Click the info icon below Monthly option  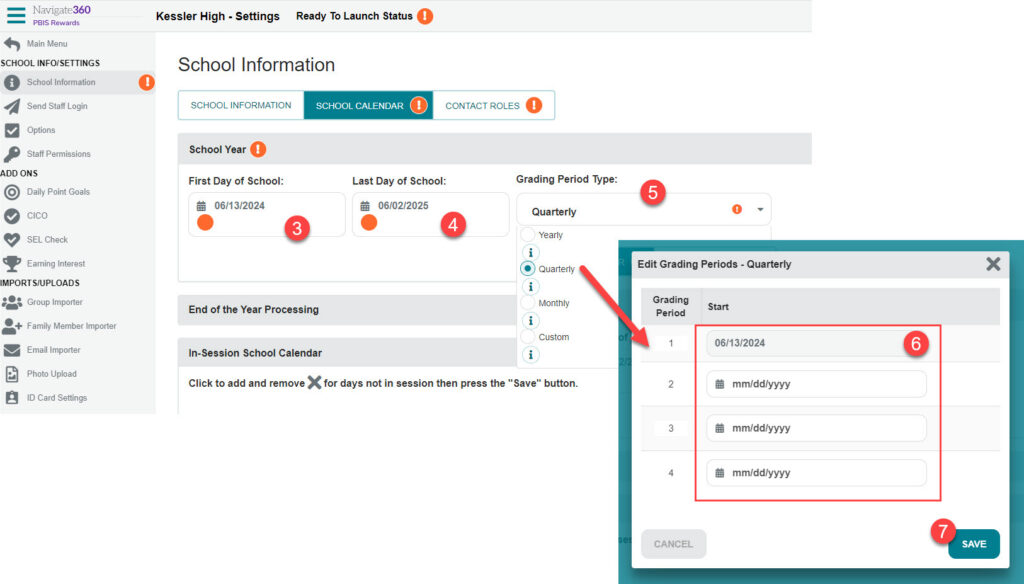pyautogui.click(x=531, y=320)
